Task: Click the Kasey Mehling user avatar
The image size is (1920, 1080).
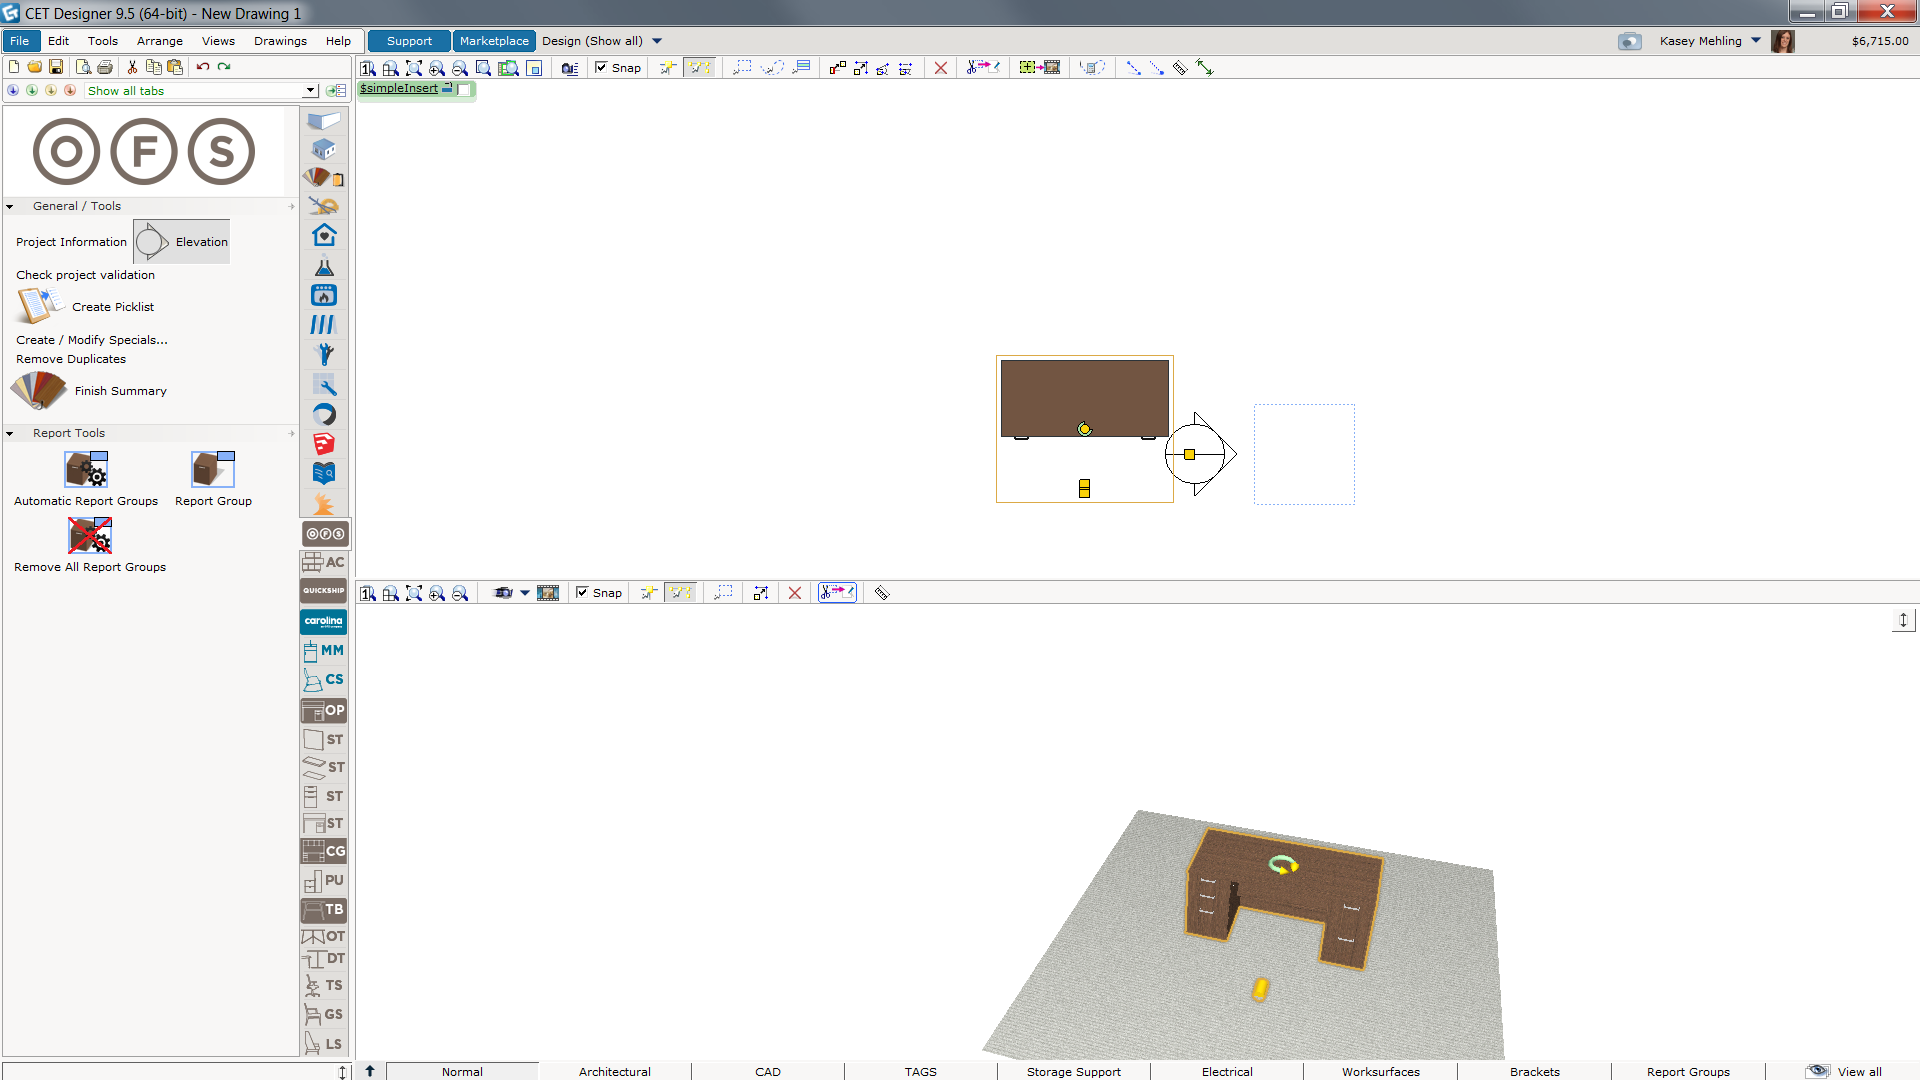Action: (x=1782, y=41)
